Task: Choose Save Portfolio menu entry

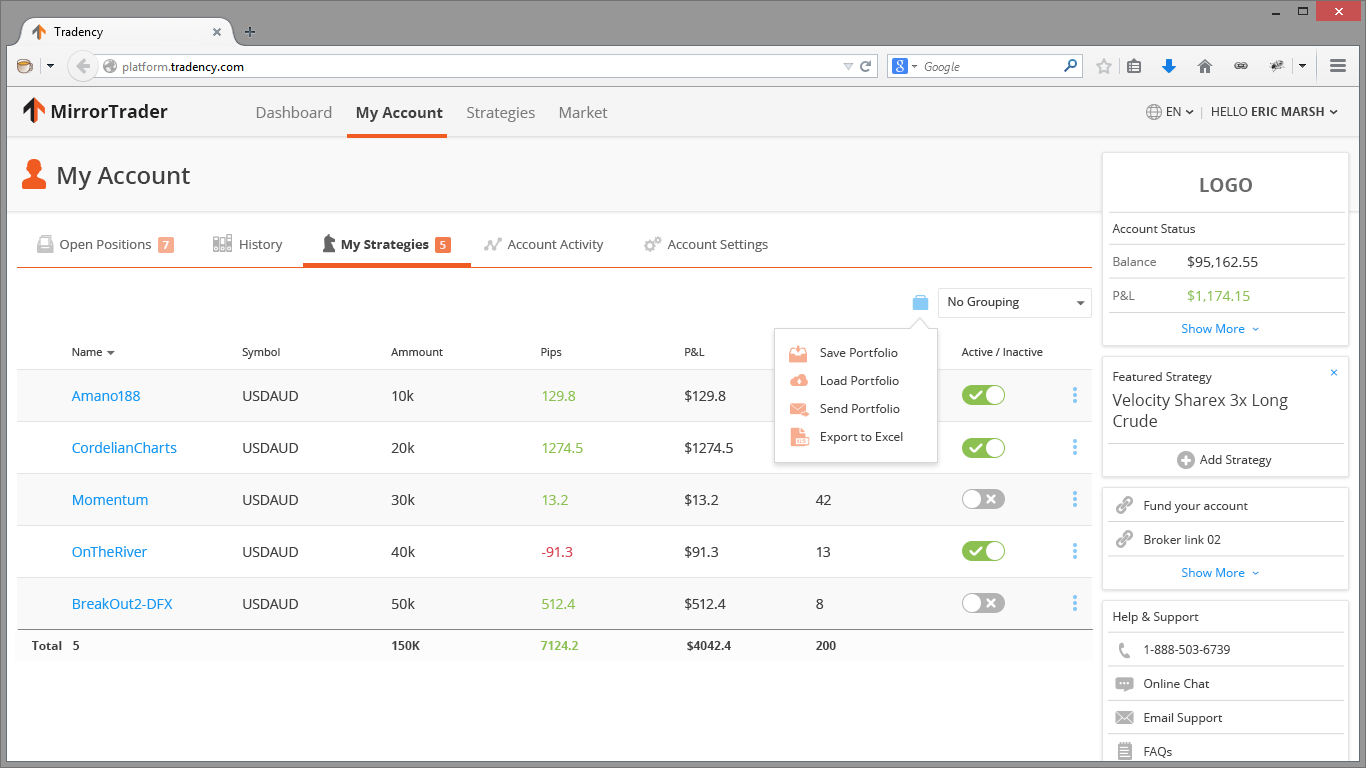Action: pos(856,353)
